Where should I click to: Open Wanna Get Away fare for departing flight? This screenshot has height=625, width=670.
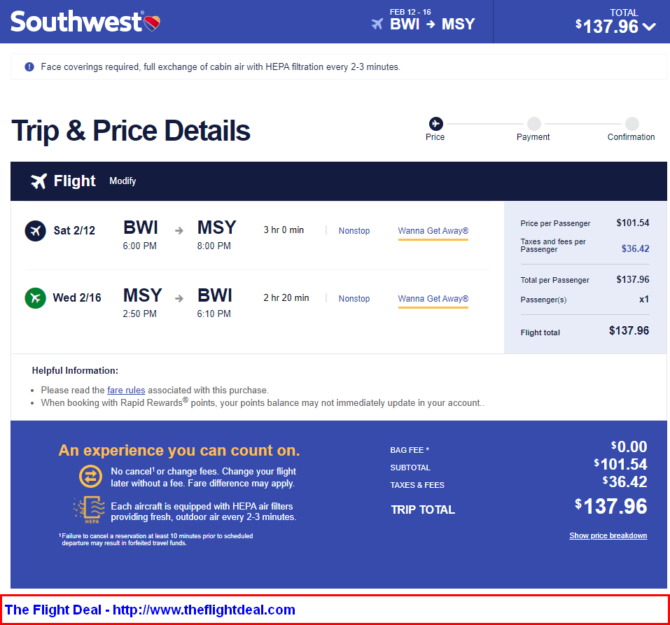(x=433, y=231)
